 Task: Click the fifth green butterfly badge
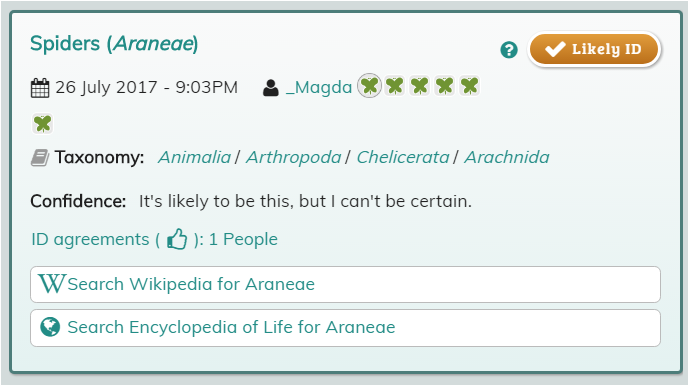tap(470, 86)
